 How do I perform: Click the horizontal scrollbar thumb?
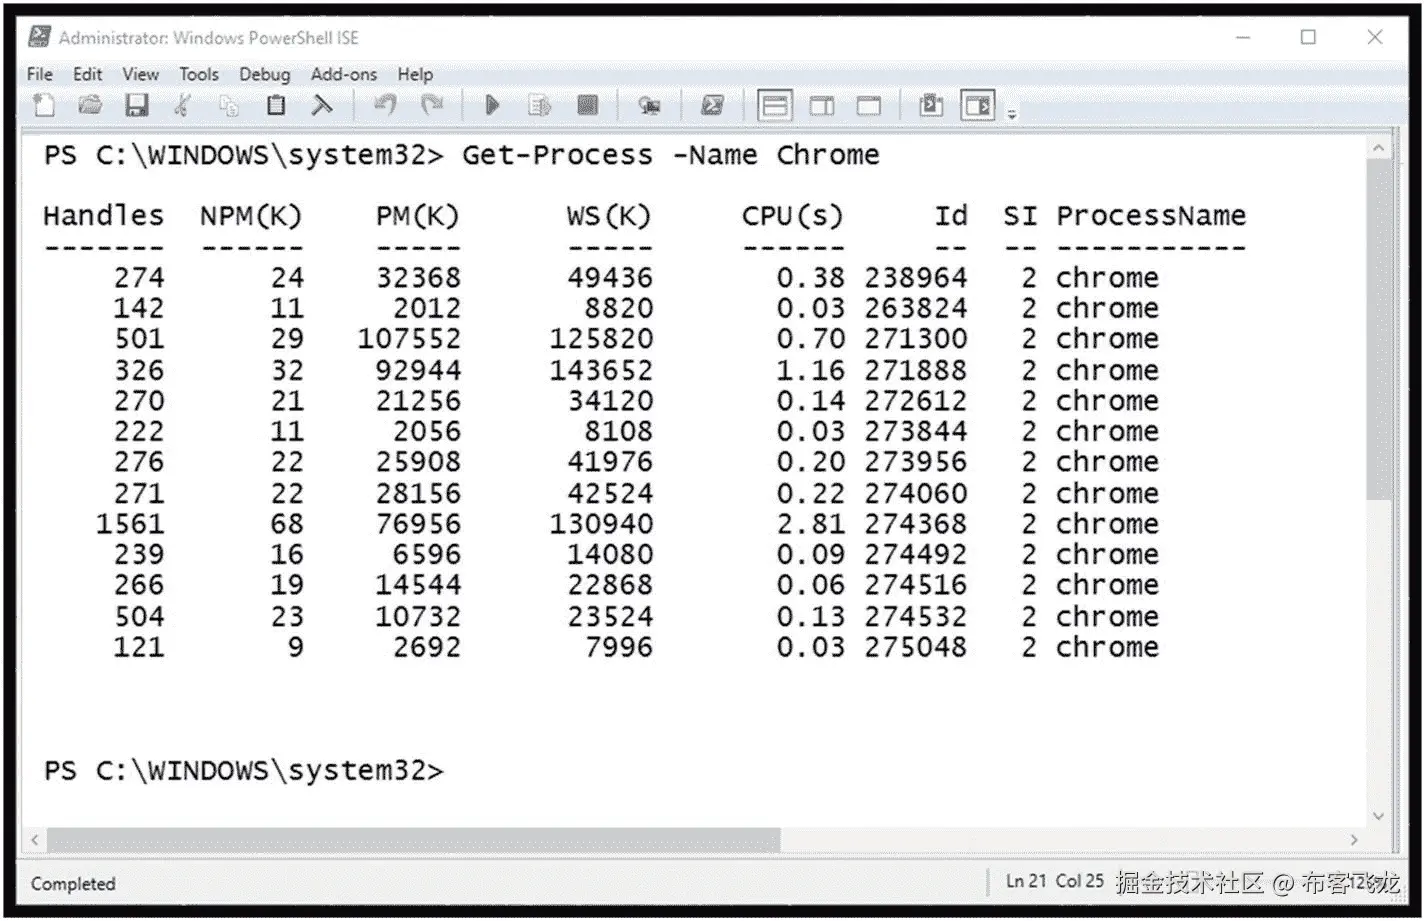coord(413,839)
